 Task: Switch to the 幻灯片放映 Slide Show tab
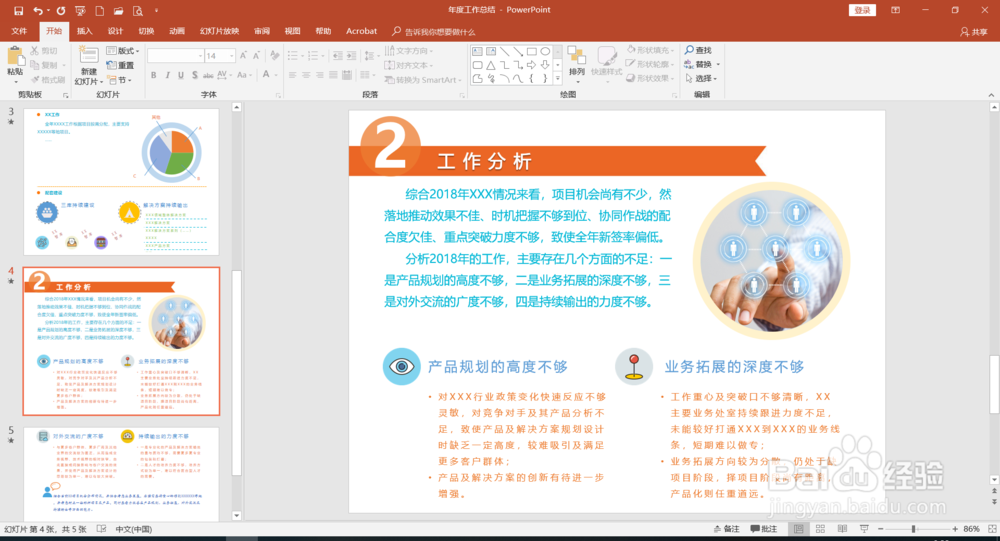[x=219, y=31]
